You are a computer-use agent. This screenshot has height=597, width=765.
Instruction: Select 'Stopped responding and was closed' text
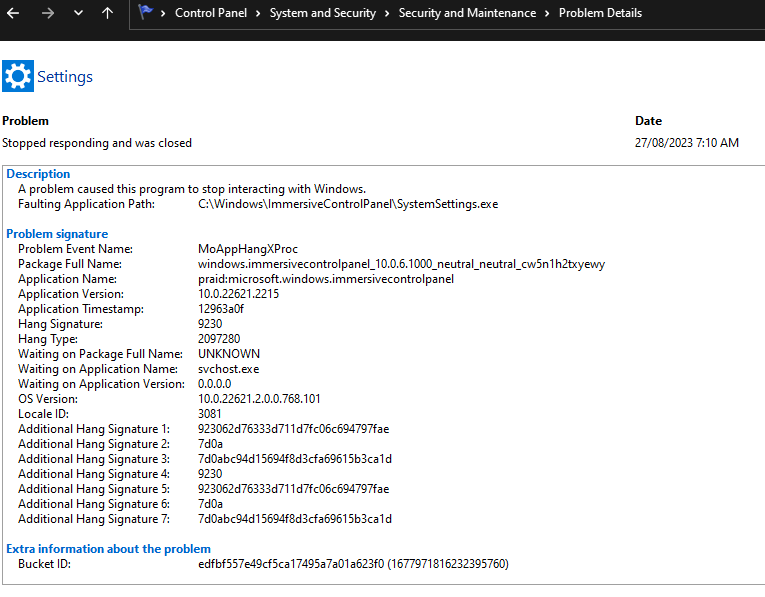point(97,143)
